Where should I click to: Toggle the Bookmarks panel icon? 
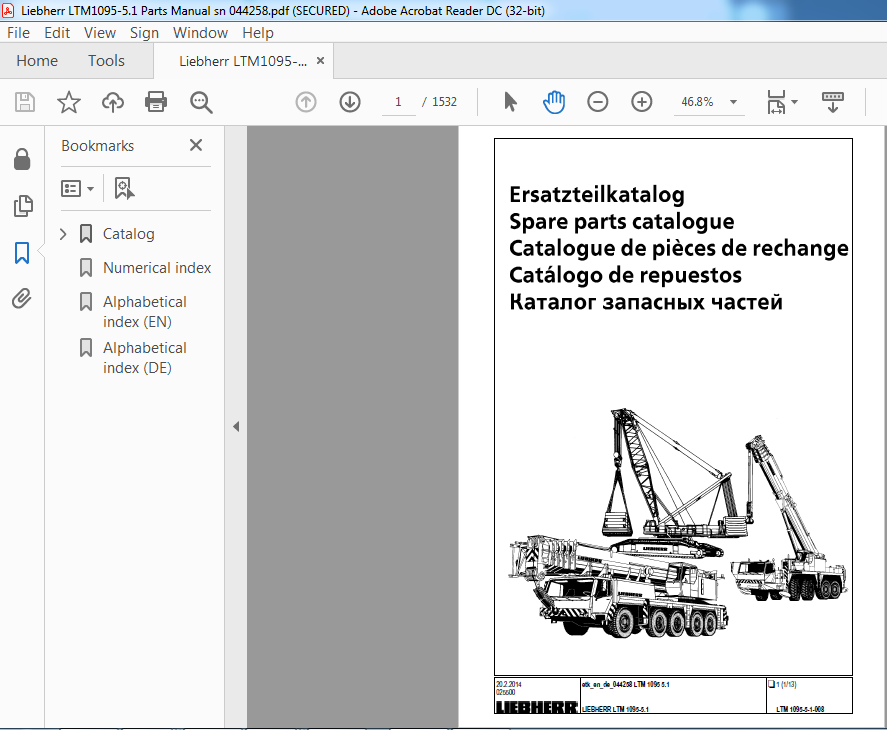coord(22,253)
